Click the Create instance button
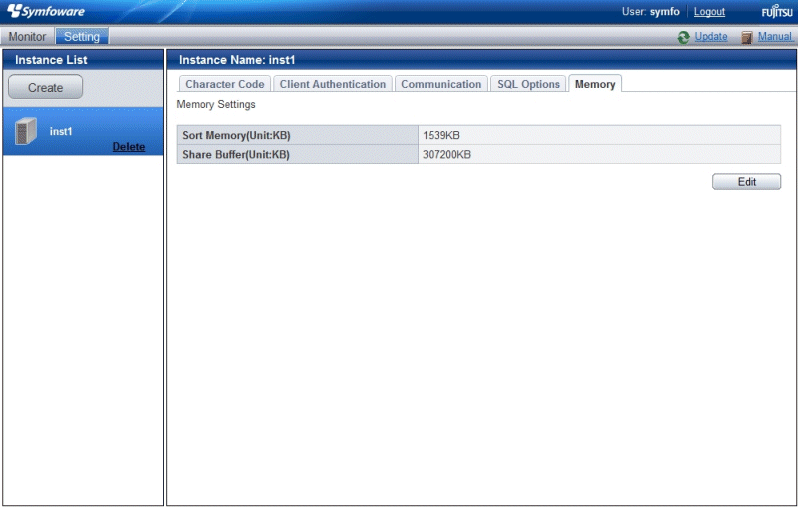798x507 pixels. 45,88
